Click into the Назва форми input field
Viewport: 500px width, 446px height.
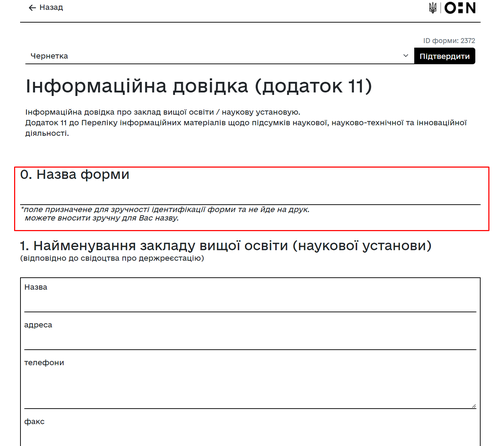point(250,194)
